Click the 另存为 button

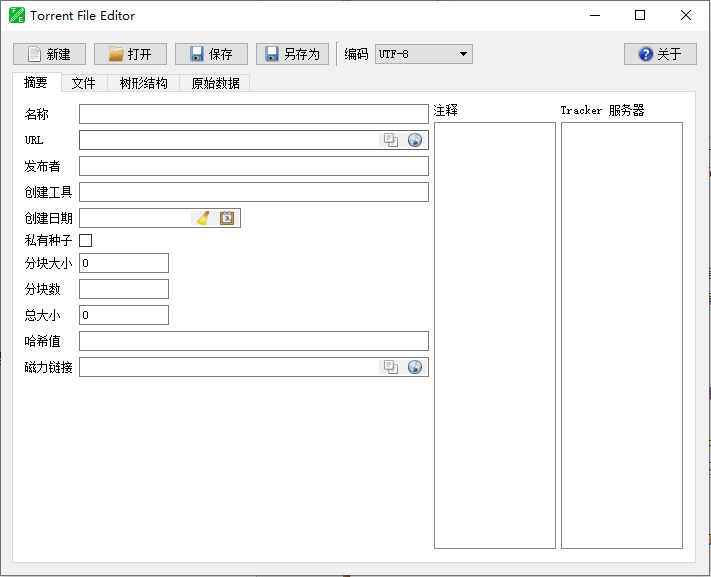(292, 54)
